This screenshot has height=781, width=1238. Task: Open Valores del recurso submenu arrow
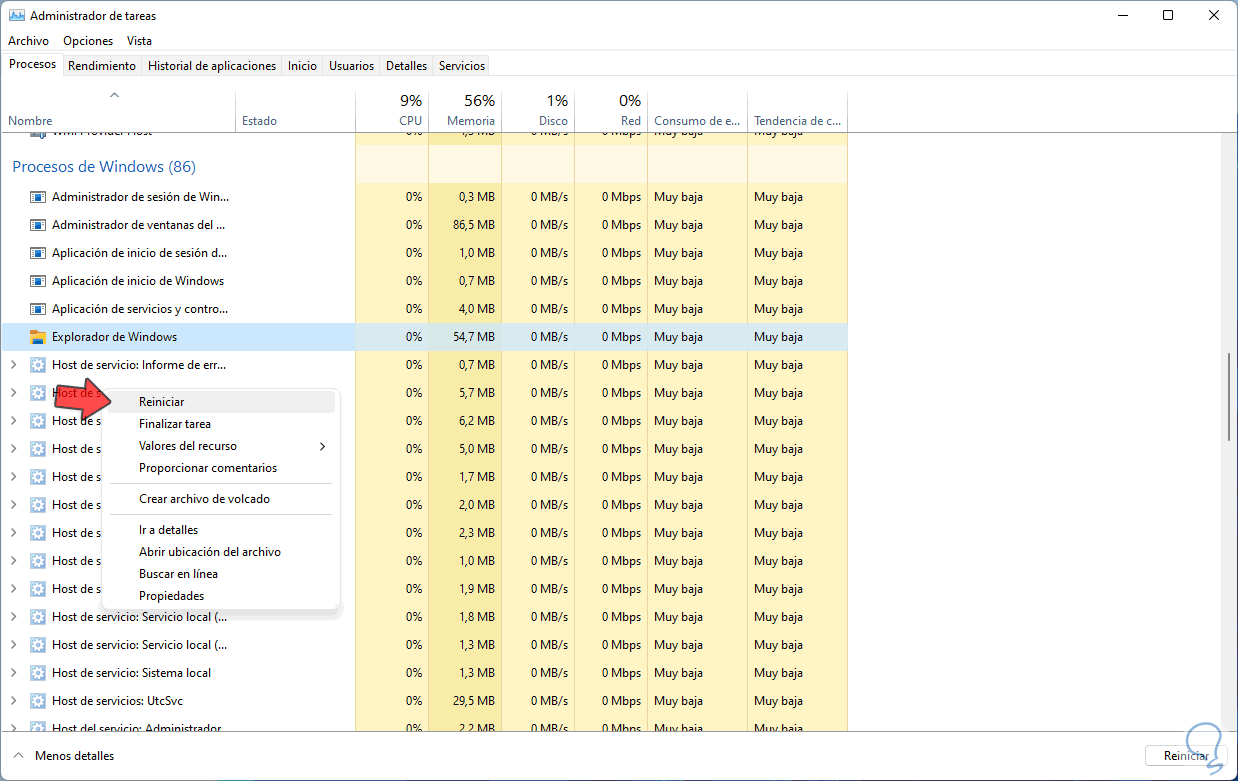(322, 446)
